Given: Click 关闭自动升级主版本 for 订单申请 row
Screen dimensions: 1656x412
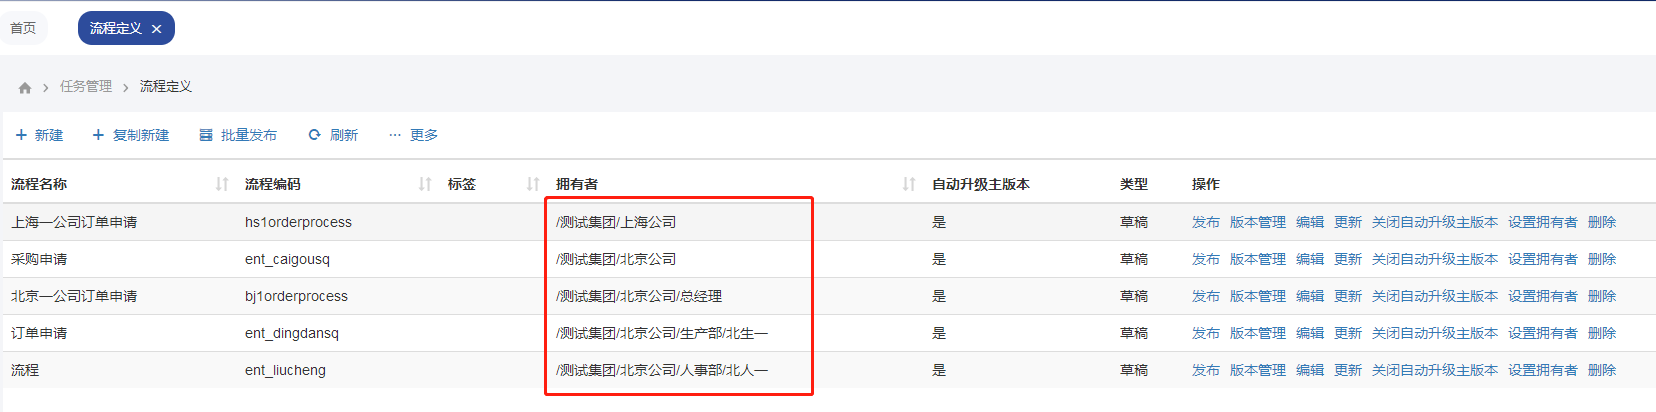Looking at the screenshot, I should pyautogui.click(x=1434, y=333).
